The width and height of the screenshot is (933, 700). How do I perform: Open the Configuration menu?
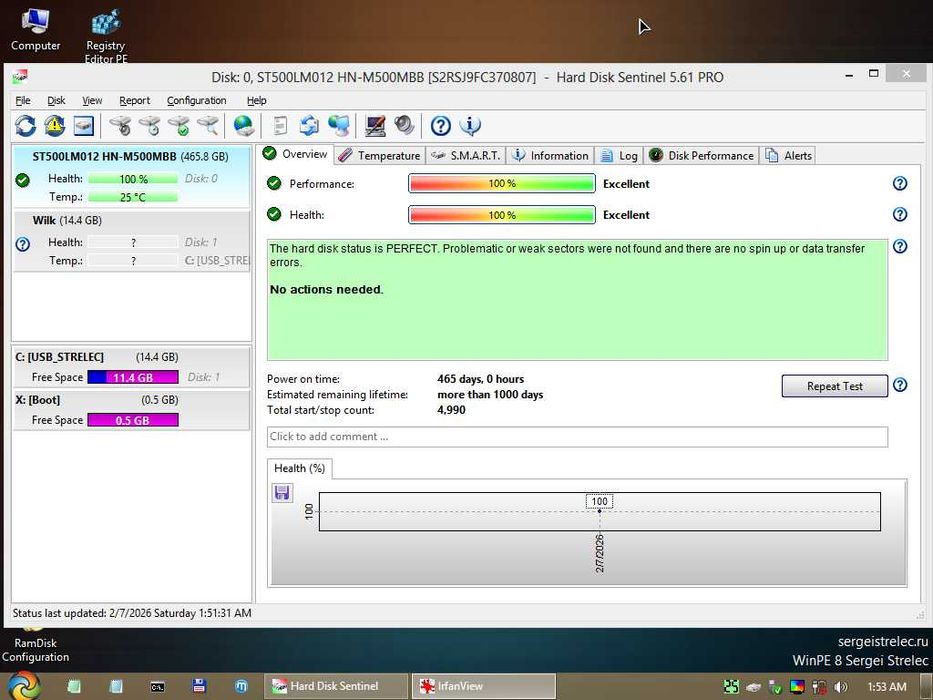(x=196, y=101)
